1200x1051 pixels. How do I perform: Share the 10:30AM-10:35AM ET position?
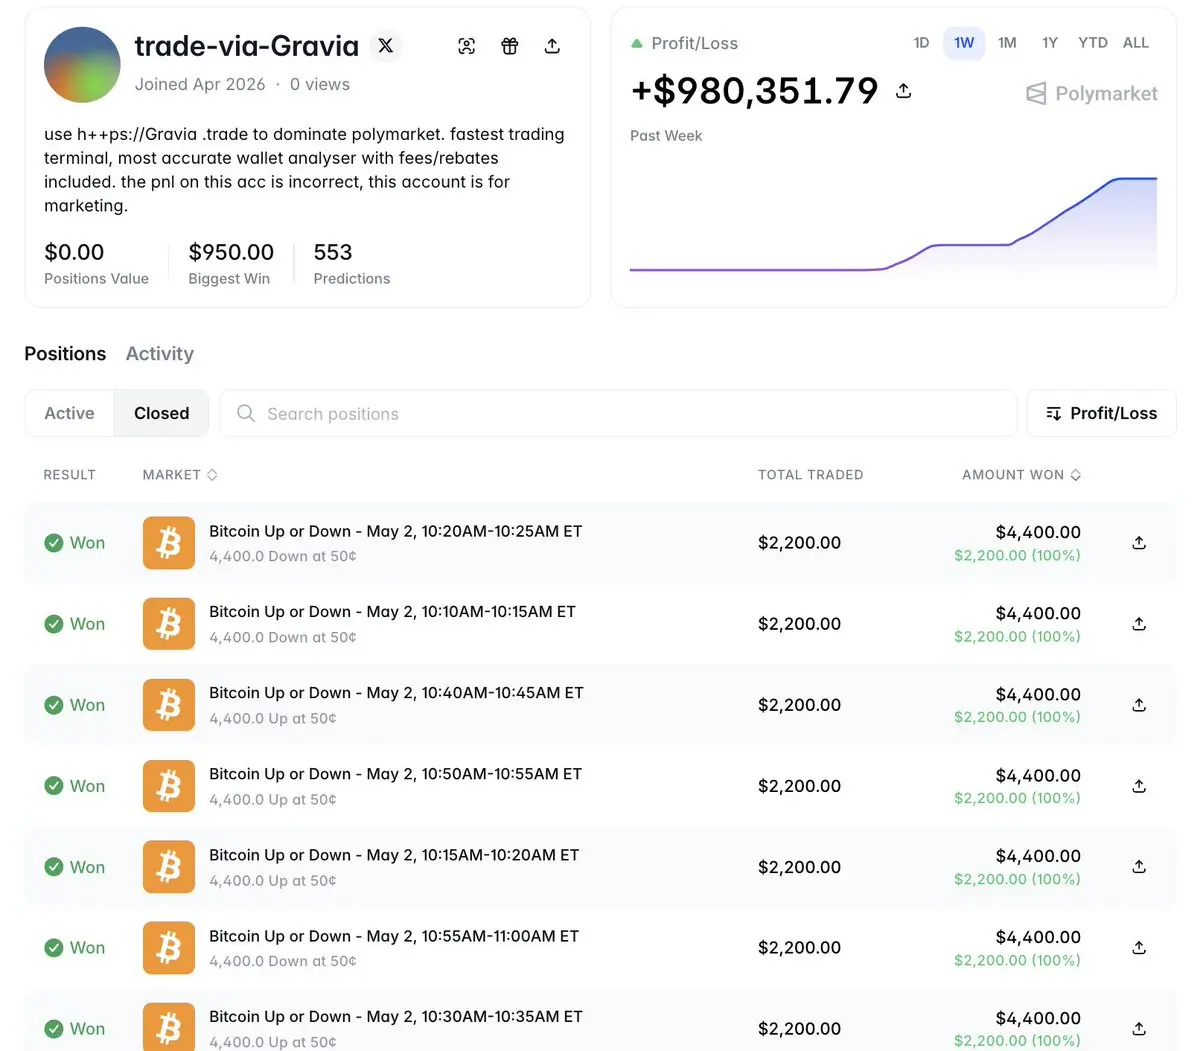click(x=1139, y=1029)
